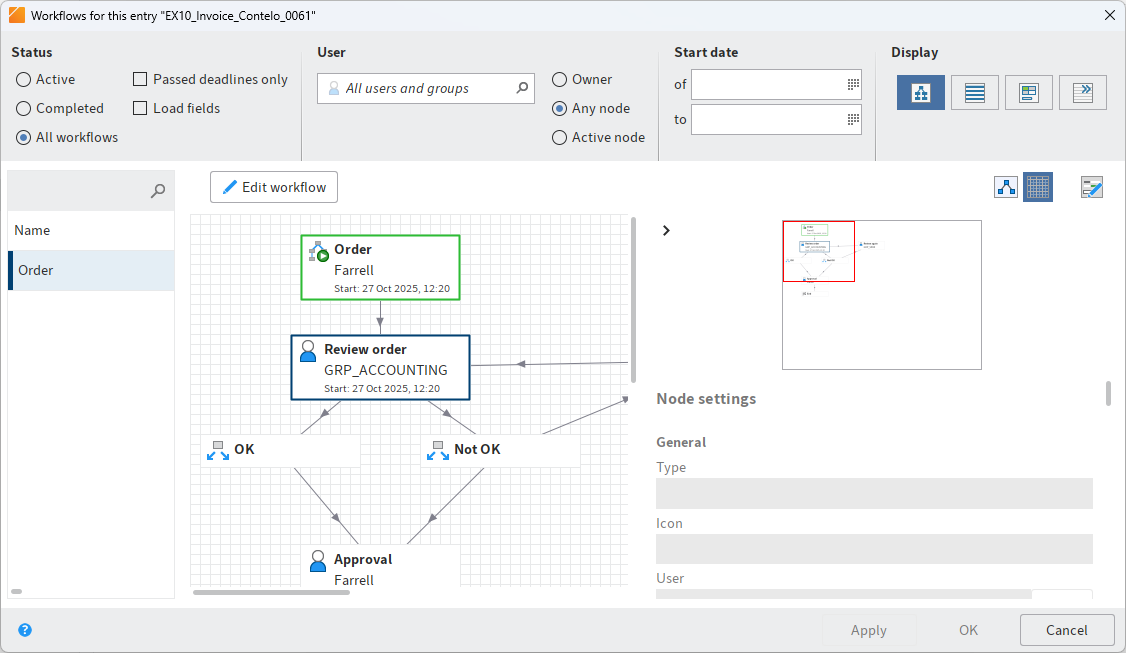Switch Display to list view

pyautogui.click(x=974, y=92)
